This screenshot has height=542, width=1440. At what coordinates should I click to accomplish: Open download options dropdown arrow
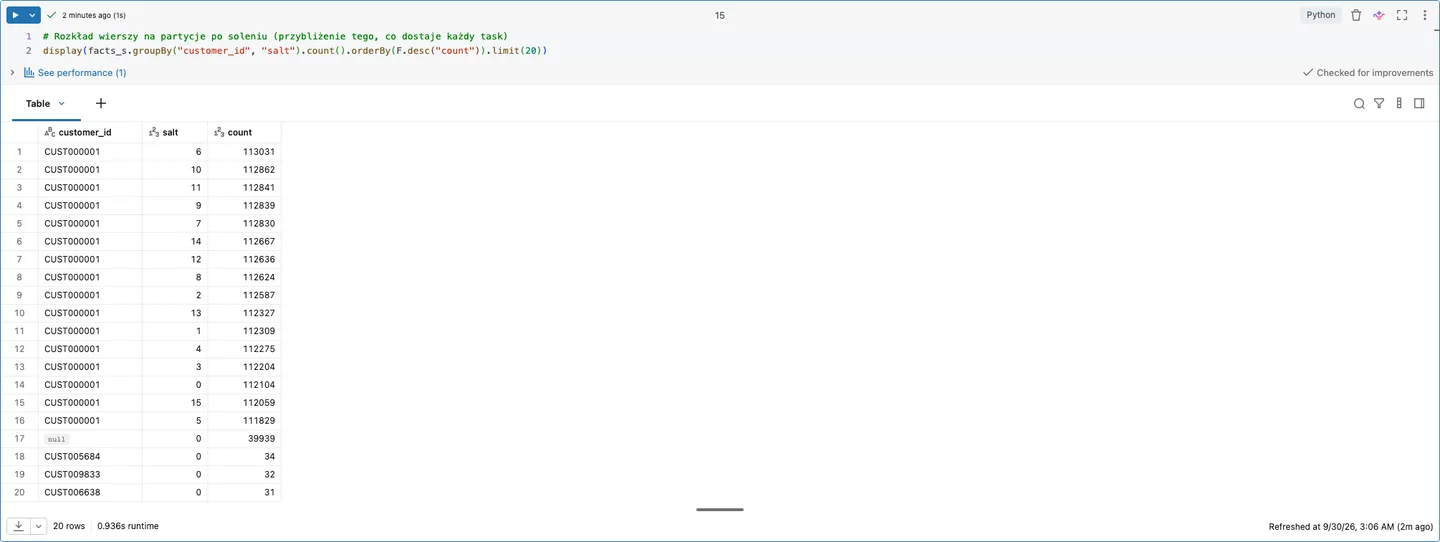click(39, 526)
